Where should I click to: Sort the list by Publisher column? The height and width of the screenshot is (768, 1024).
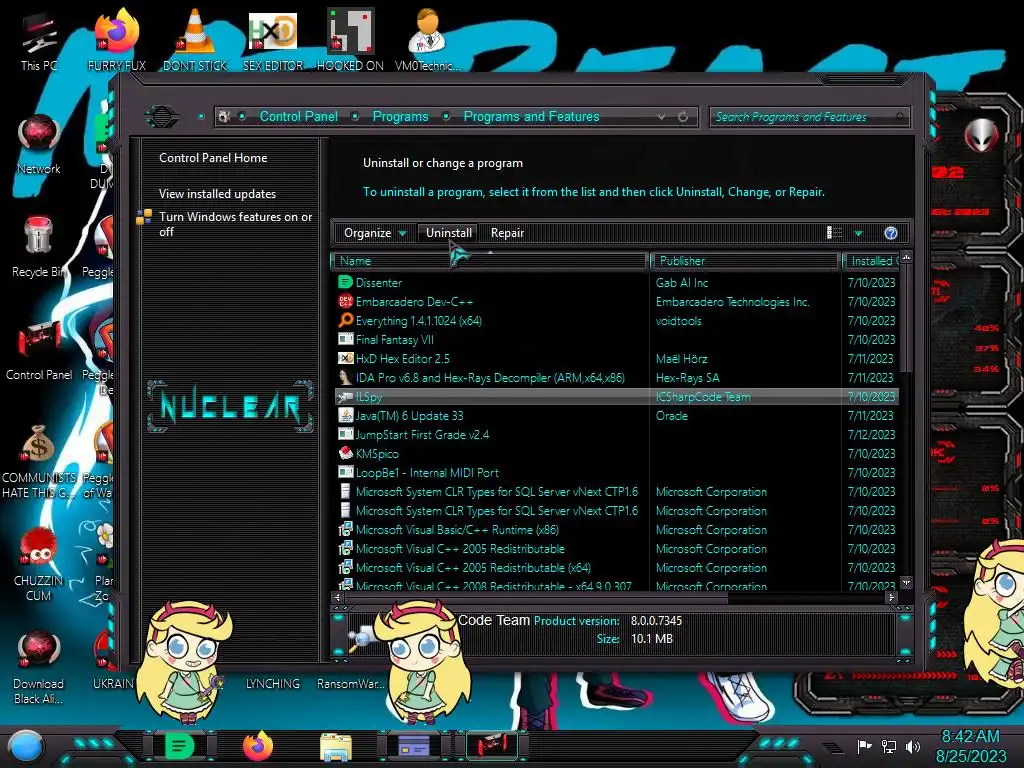pos(745,261)
